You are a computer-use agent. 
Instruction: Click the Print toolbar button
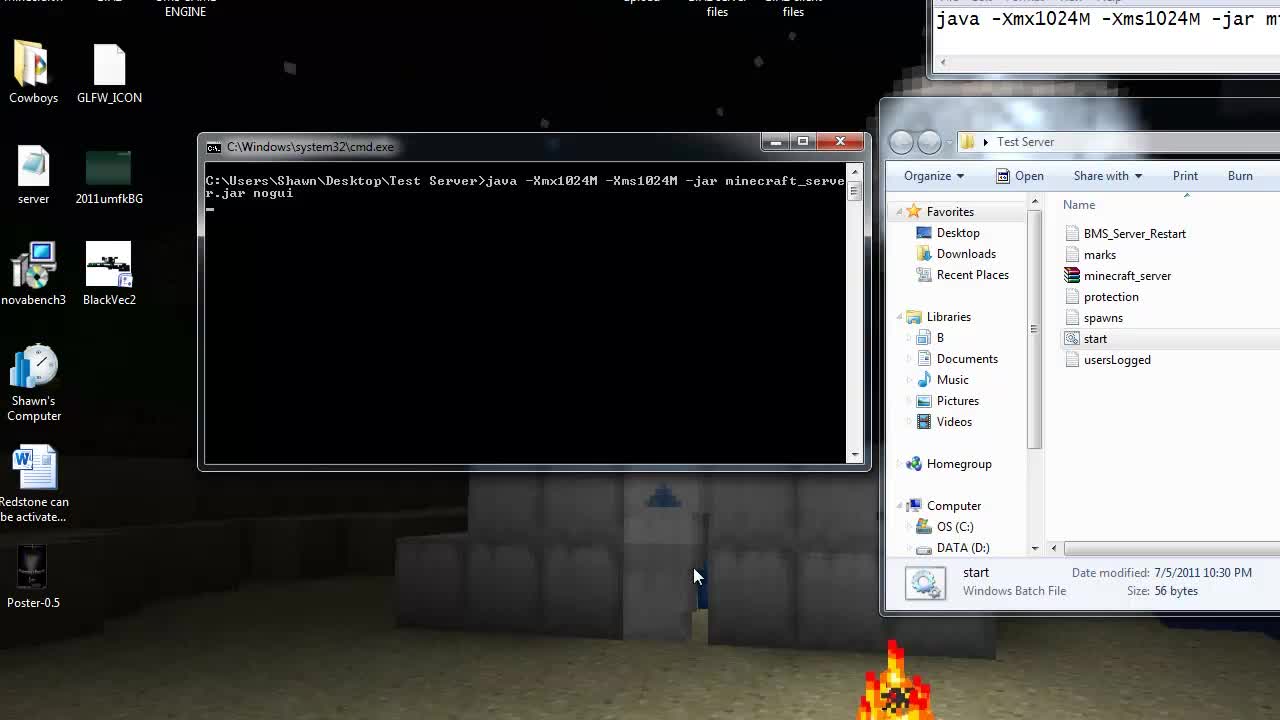[x=1184, y=175]
